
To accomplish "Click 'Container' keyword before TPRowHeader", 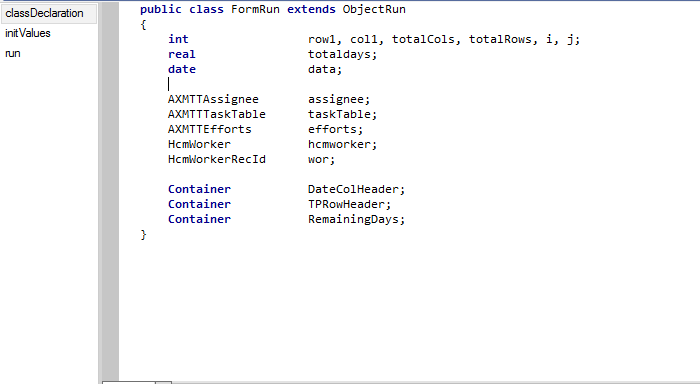I will coord(199,205).
